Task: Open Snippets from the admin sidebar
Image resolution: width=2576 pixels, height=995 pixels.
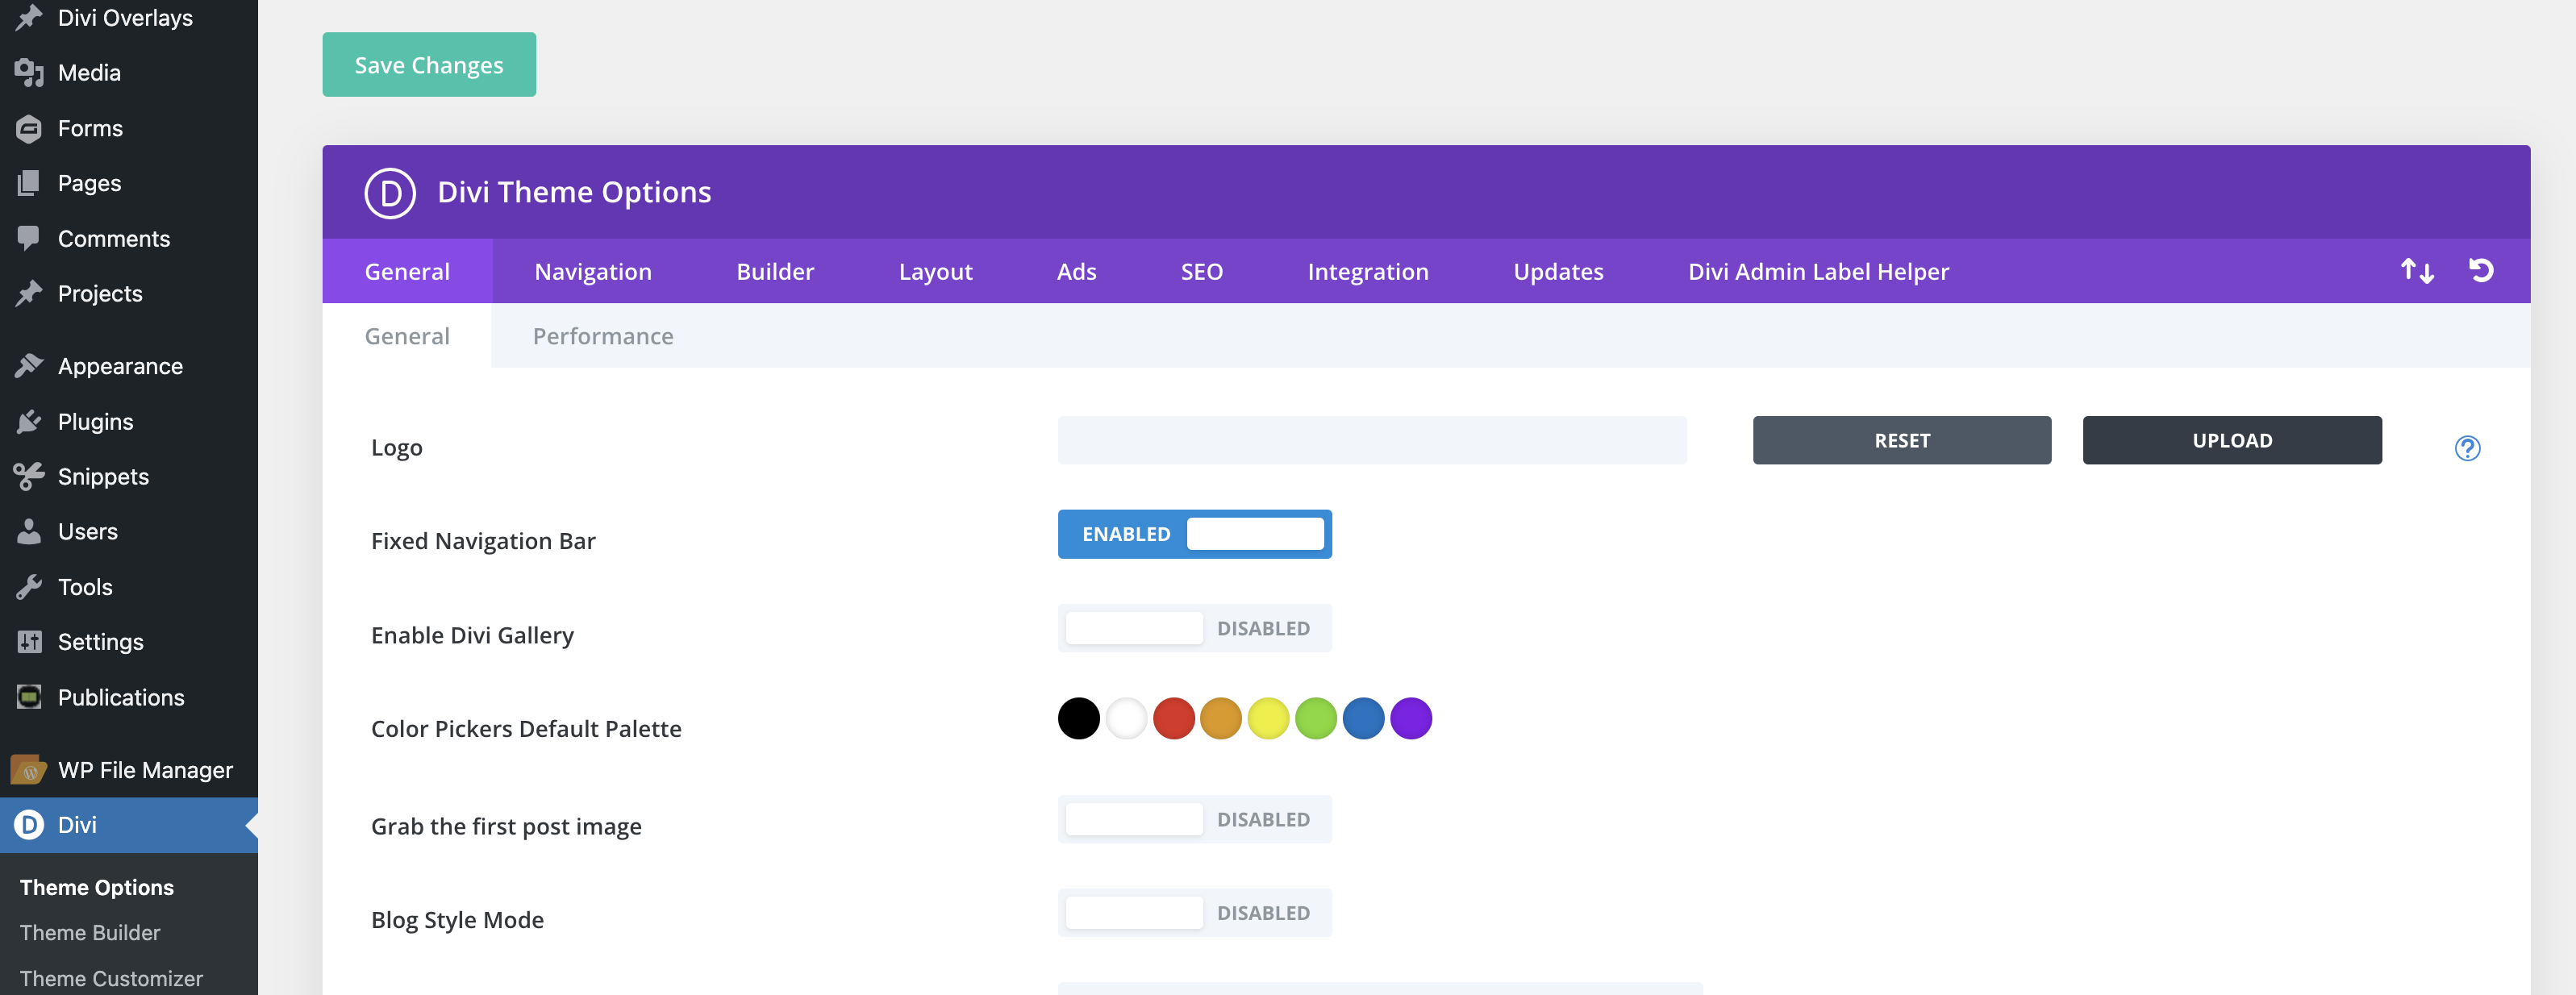Action: (103, 476)
